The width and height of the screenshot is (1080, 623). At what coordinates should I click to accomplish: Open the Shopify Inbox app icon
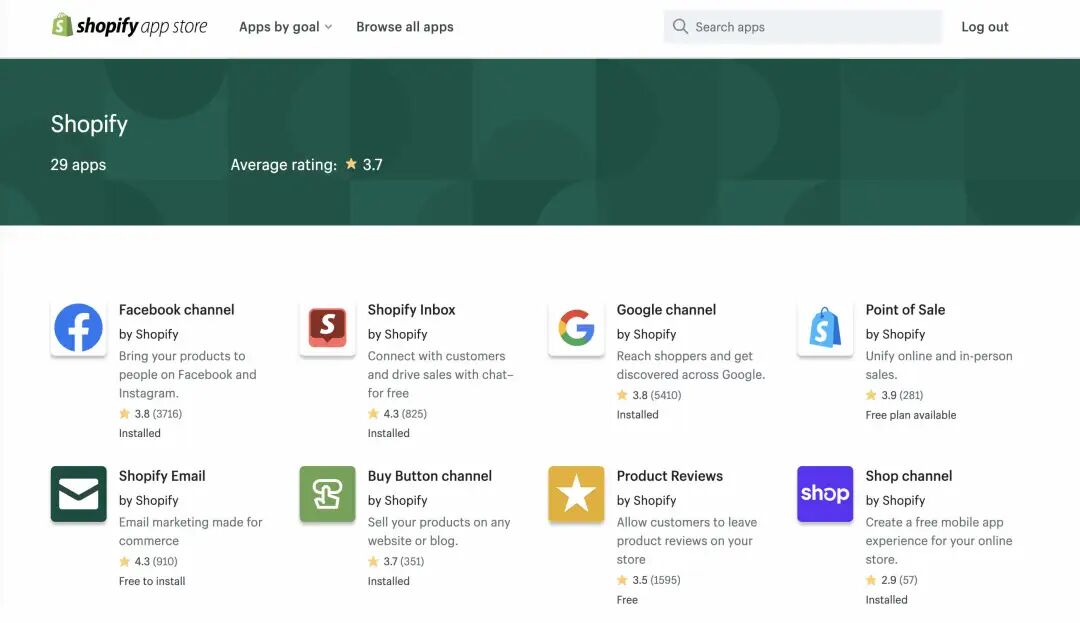[327, 328]
